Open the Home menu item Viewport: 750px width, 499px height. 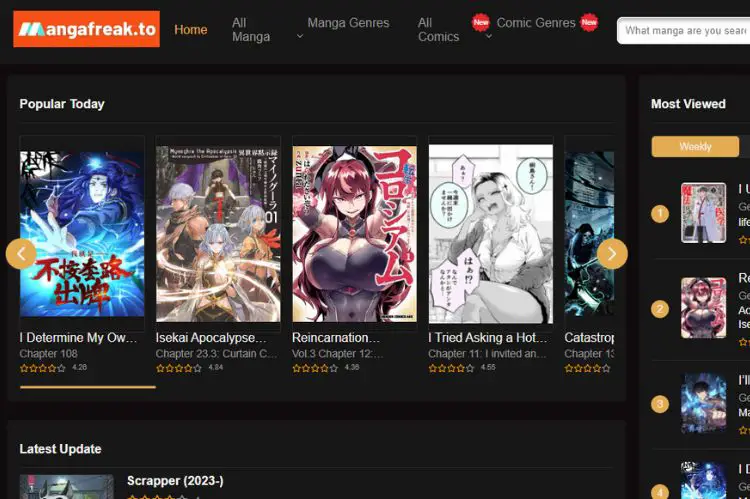[x=191, y=30]
